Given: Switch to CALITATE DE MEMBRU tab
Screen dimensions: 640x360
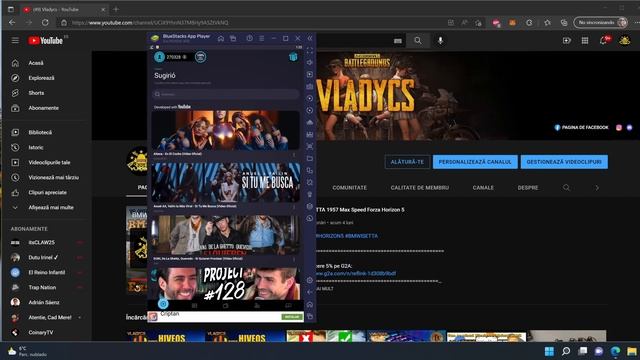Looking at the screenshot, I should coord(420,188).
